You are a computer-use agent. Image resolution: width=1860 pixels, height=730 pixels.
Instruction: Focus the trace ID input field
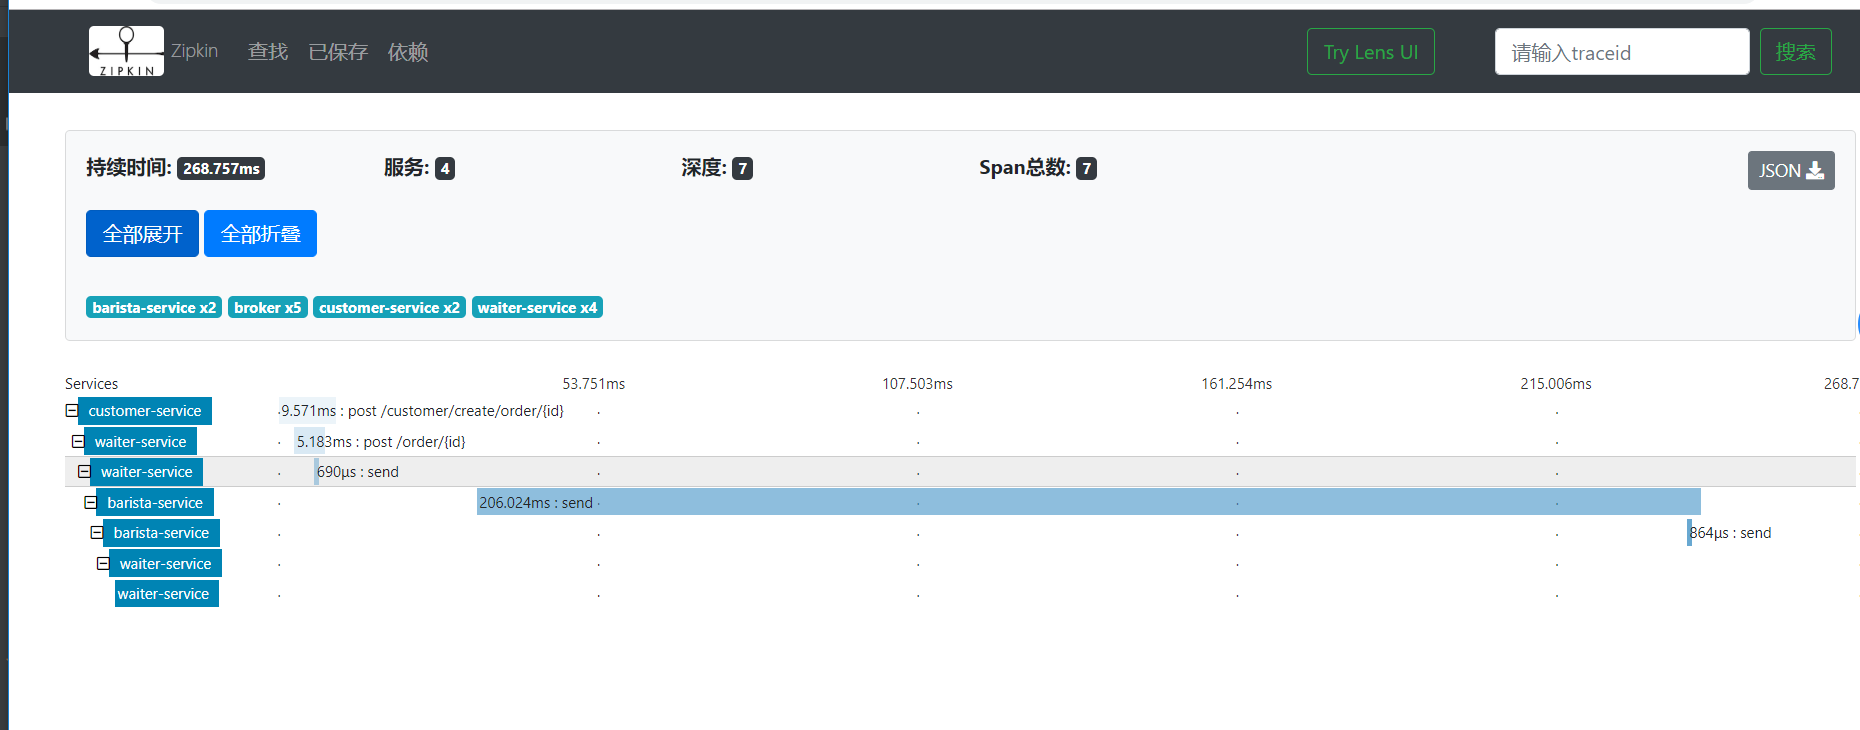coord(1622,52)
